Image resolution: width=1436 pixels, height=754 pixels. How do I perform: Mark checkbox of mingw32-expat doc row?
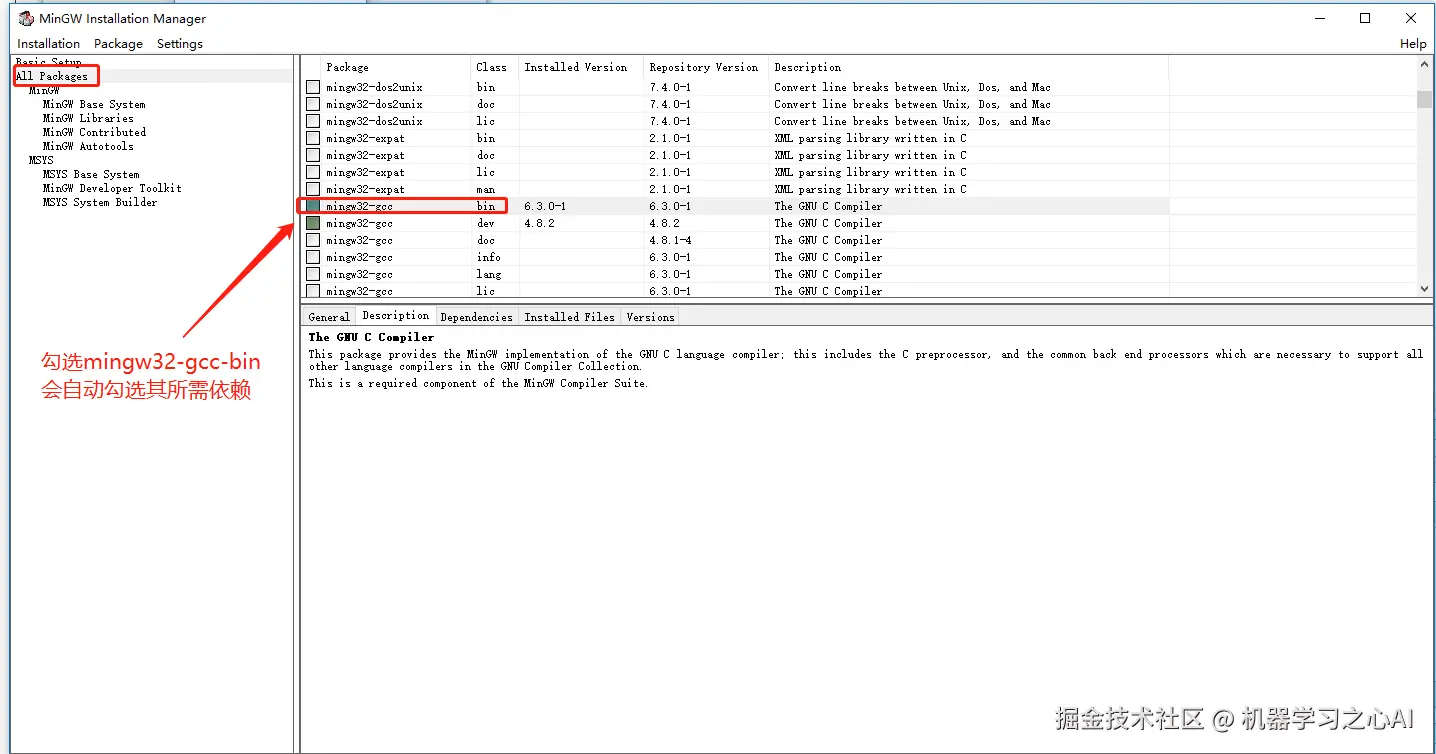coord(313,155)
